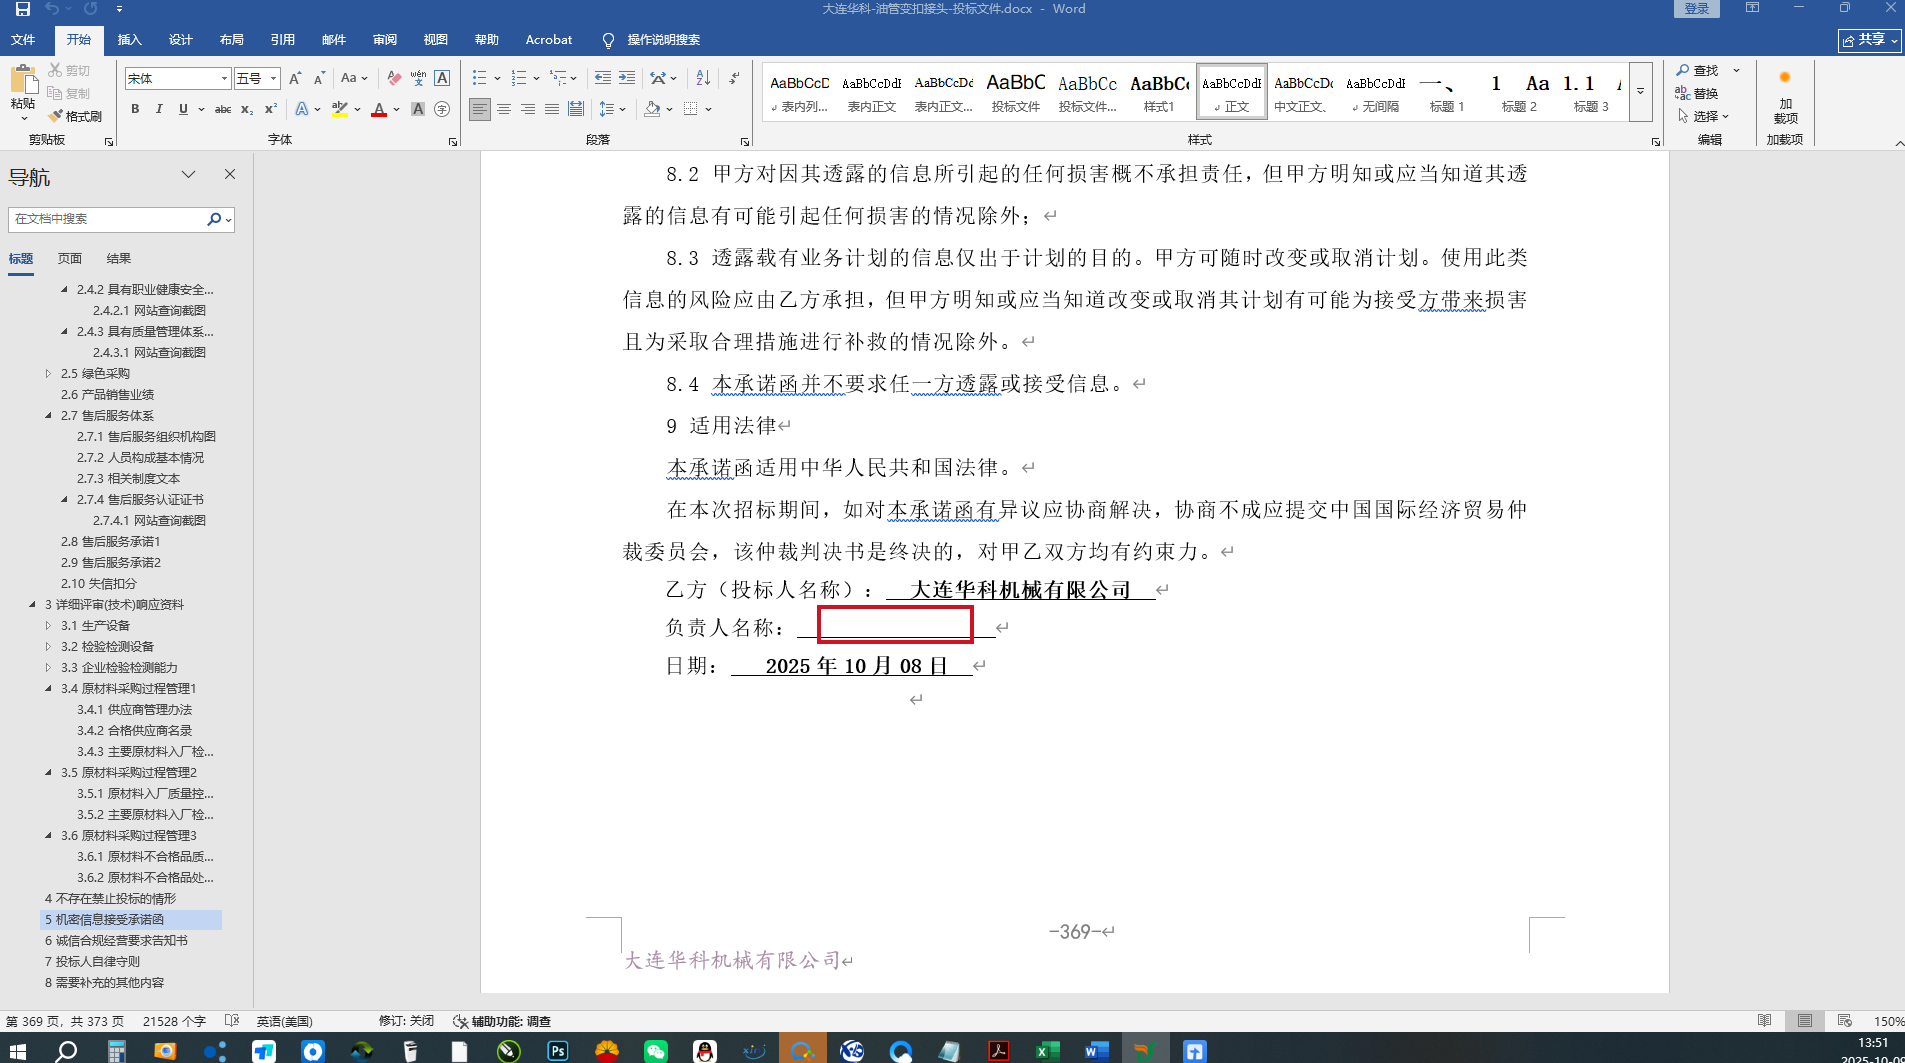The image size is (1905, 1063).
Task: Save the document from the quick access toolbar
Action: (x=22, y=9)
